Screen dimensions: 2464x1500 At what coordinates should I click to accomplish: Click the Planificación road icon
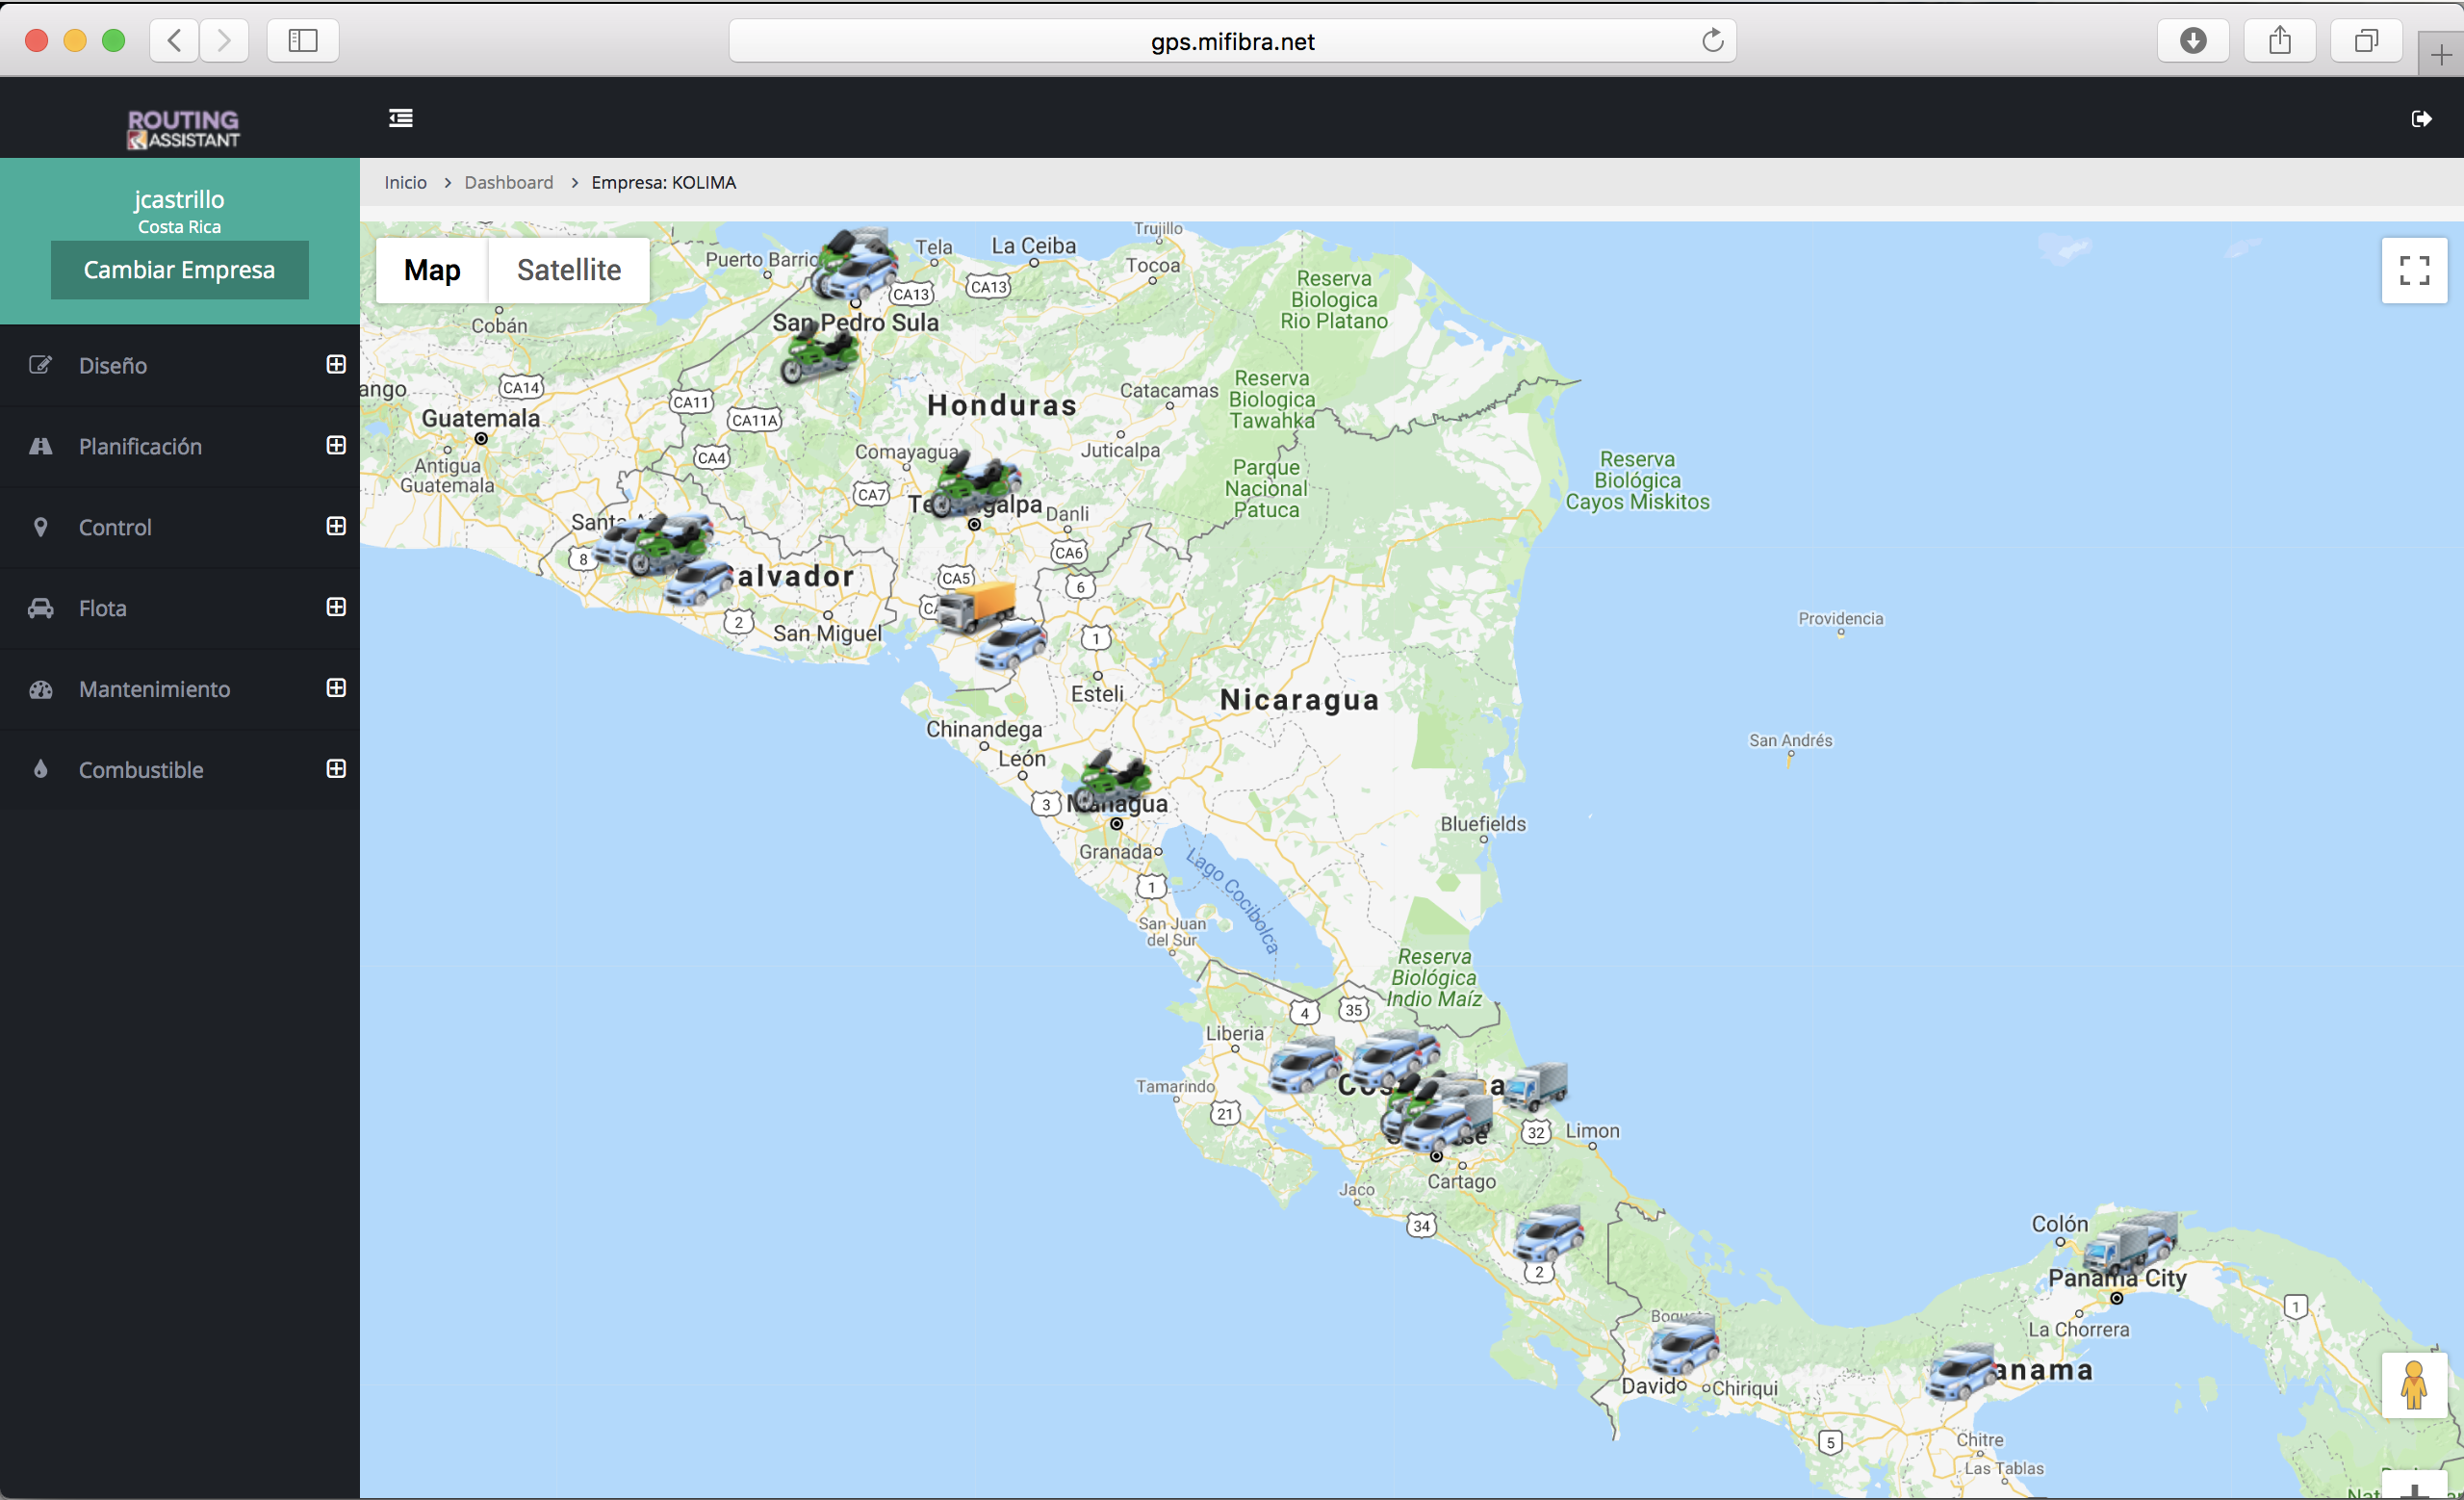tap(40, 446)
